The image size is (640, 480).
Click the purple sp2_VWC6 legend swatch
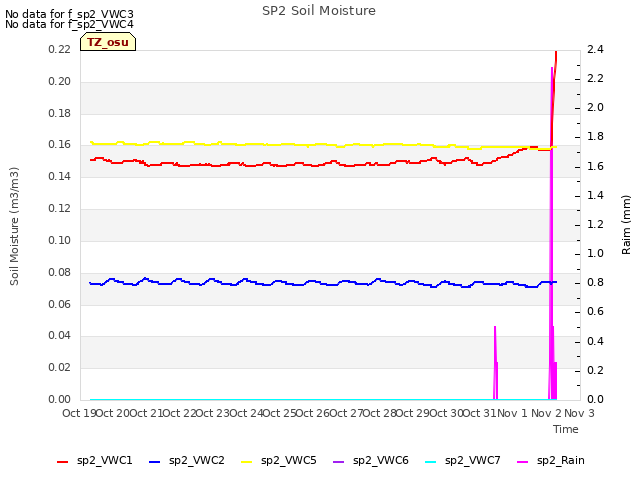pos(339,462)
